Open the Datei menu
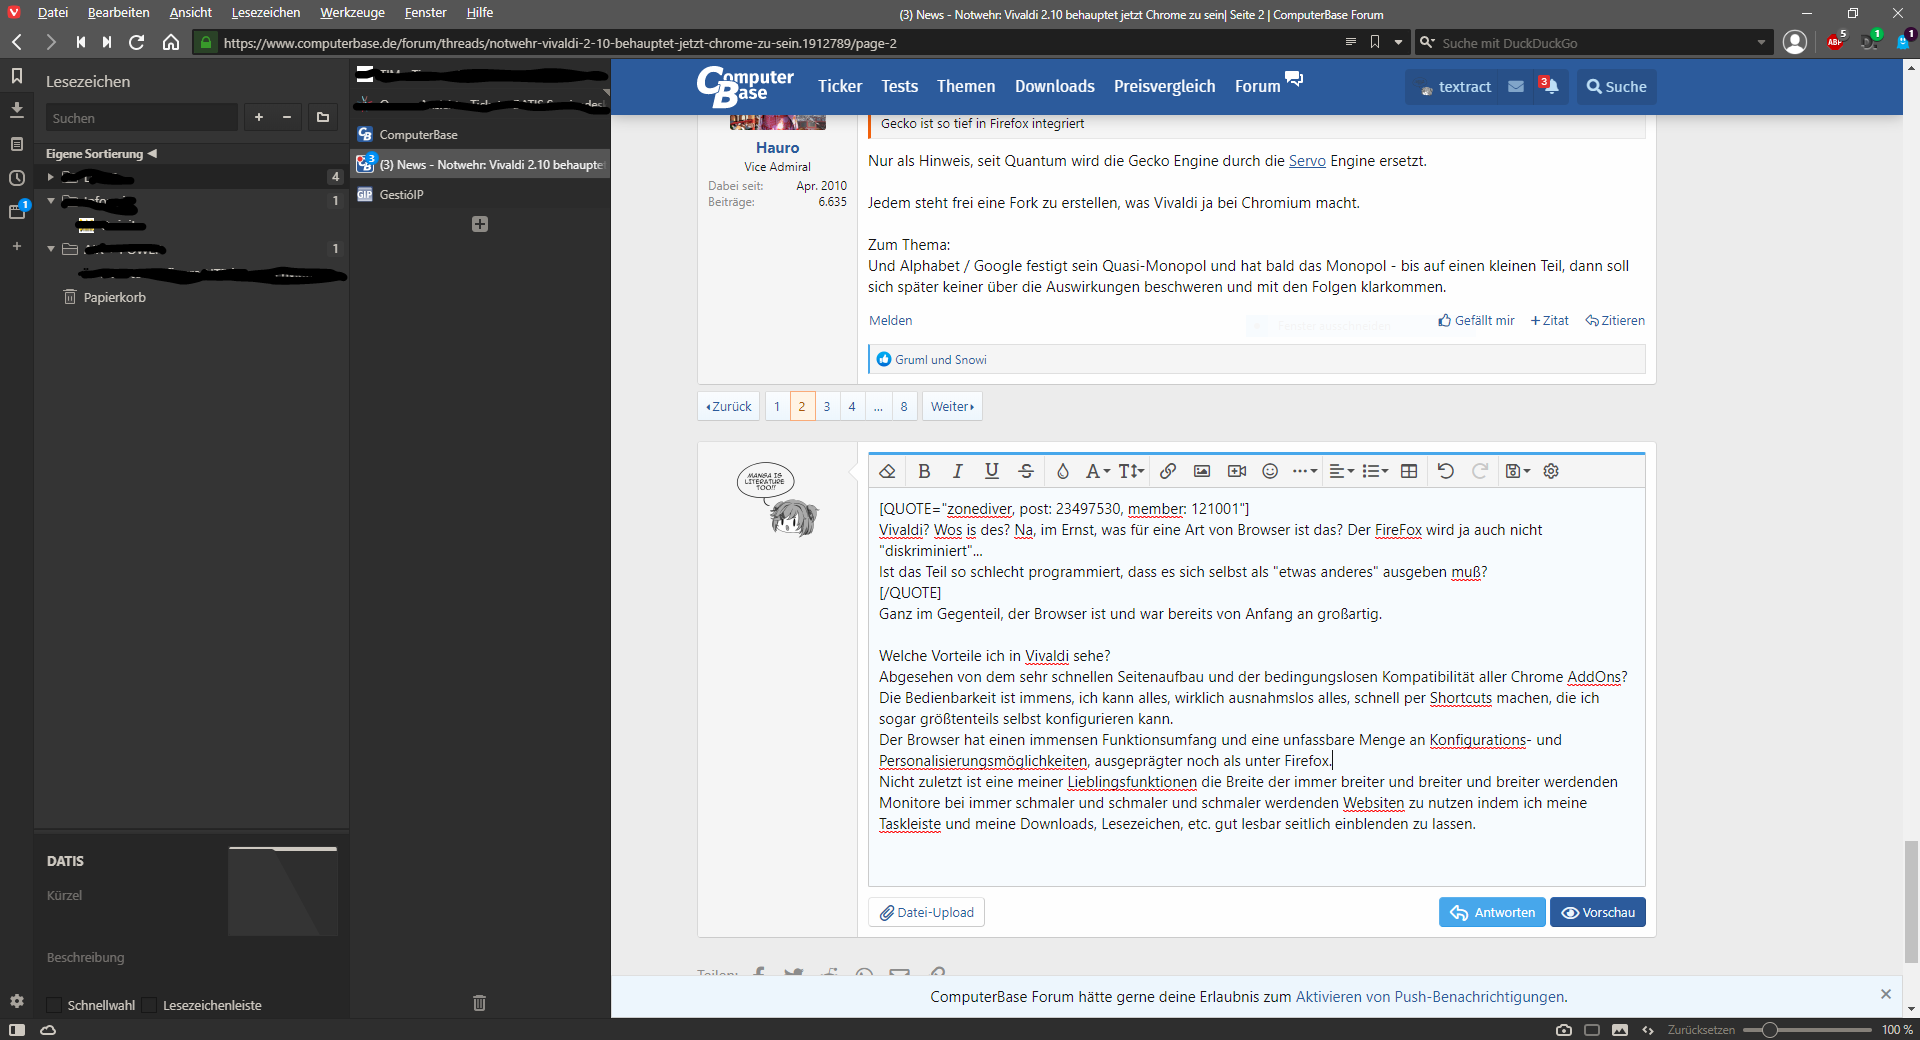The width and height of the screenshot is (1920, 1040). [53, 13]
